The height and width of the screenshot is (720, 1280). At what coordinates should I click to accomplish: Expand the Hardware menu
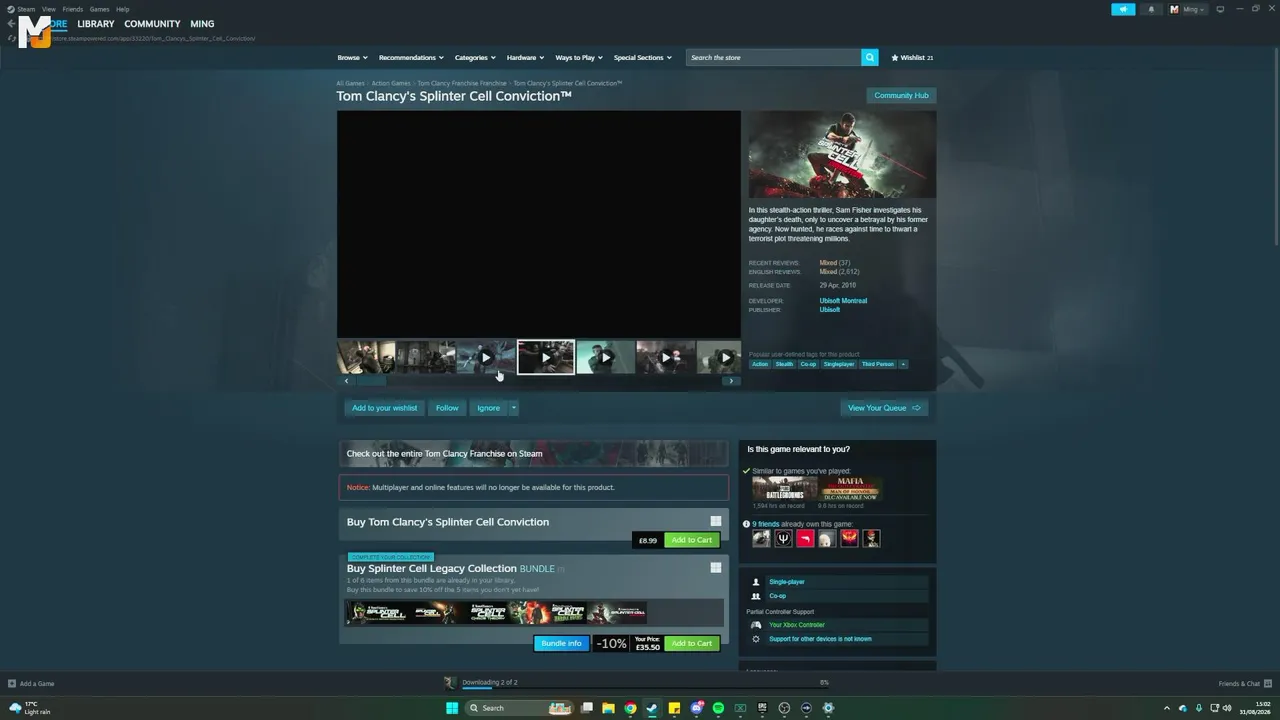click(525, 58)
